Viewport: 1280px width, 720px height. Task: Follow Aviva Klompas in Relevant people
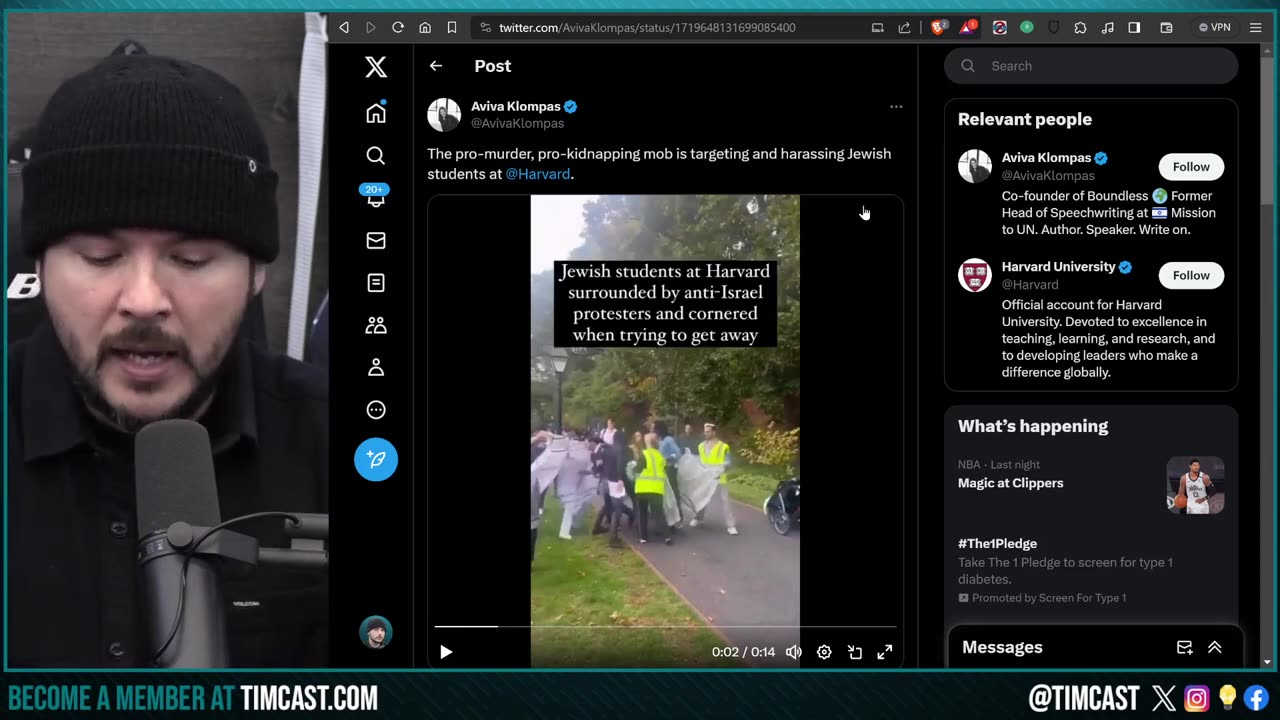click(1191, 167)
